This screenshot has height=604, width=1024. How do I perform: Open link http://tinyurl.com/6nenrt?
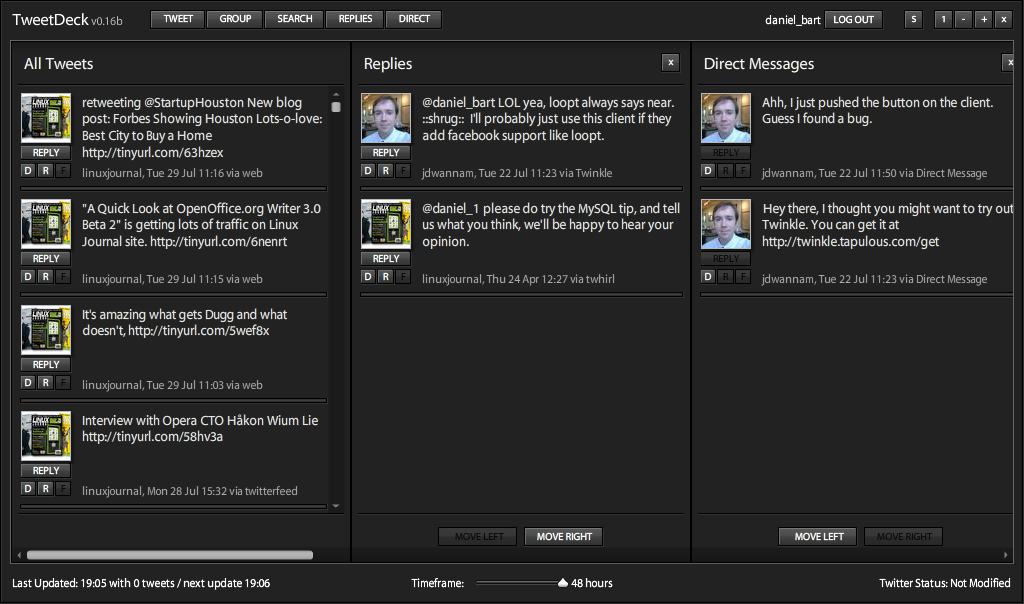pyautogui.click(x=218, y=242)
